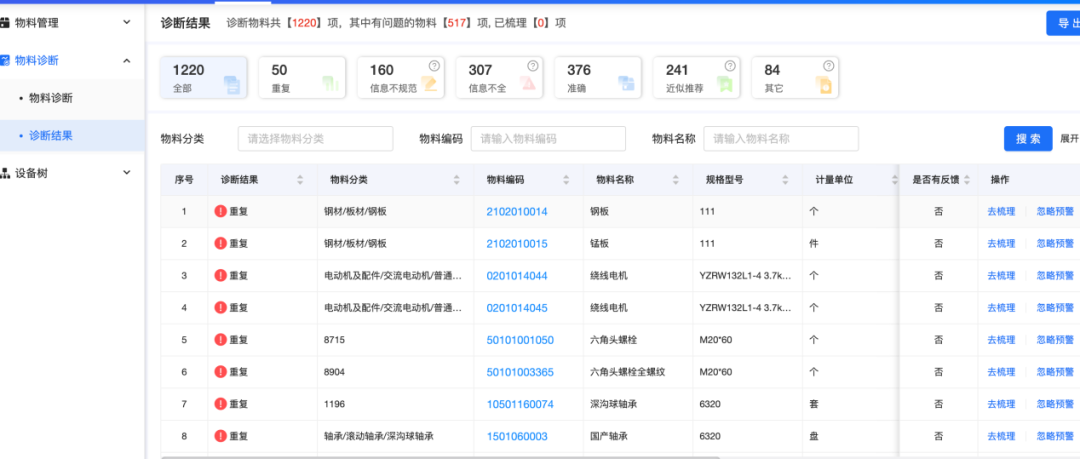
Task: Click 展开 to show more filters
Action: pyautogui.click(x=1070, y=139)
